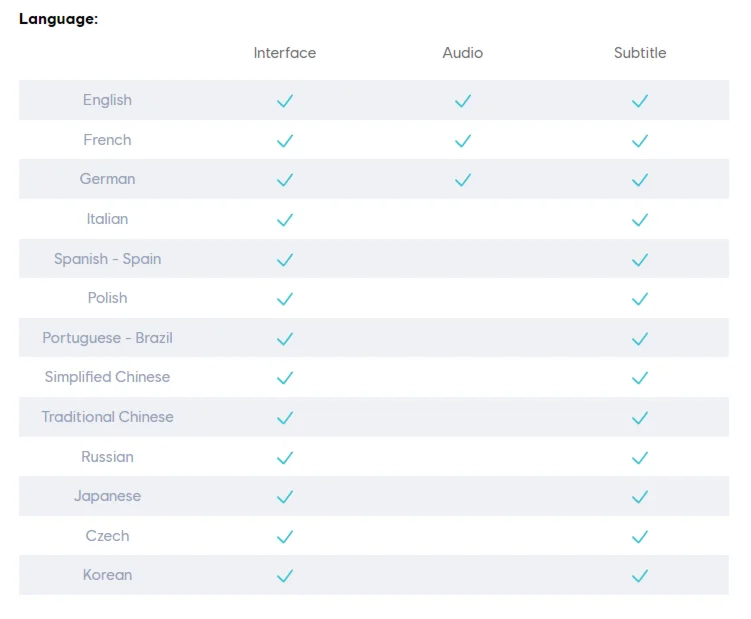Click the English Interface checkmark
Screen dimensions: 751x619
(285, 101)
